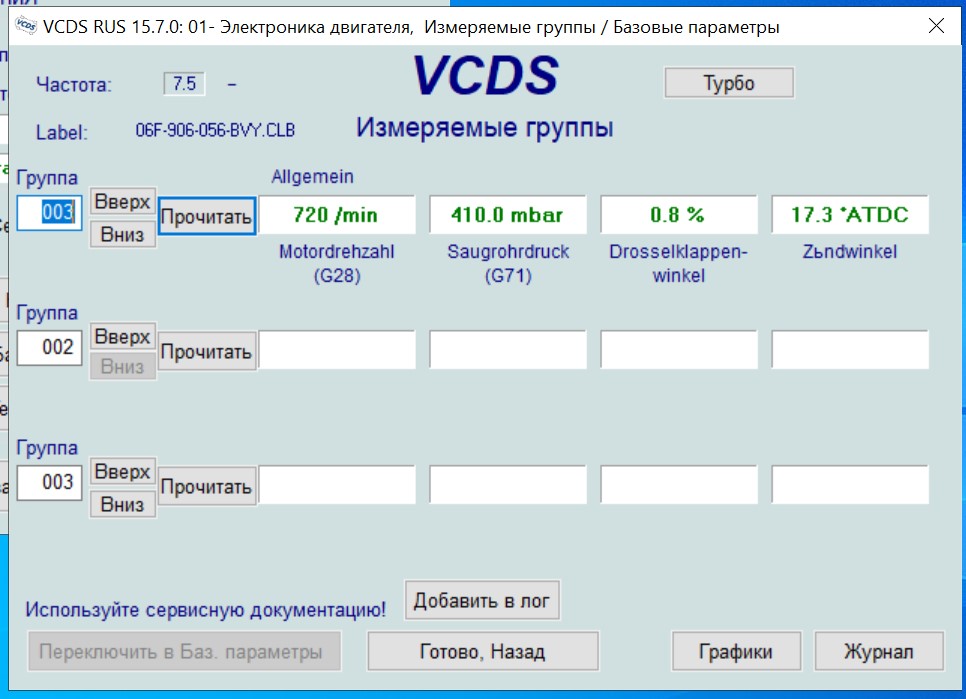Click Прочитать for the bottom group
Screen dimensions: 966x699
(206, 487)
